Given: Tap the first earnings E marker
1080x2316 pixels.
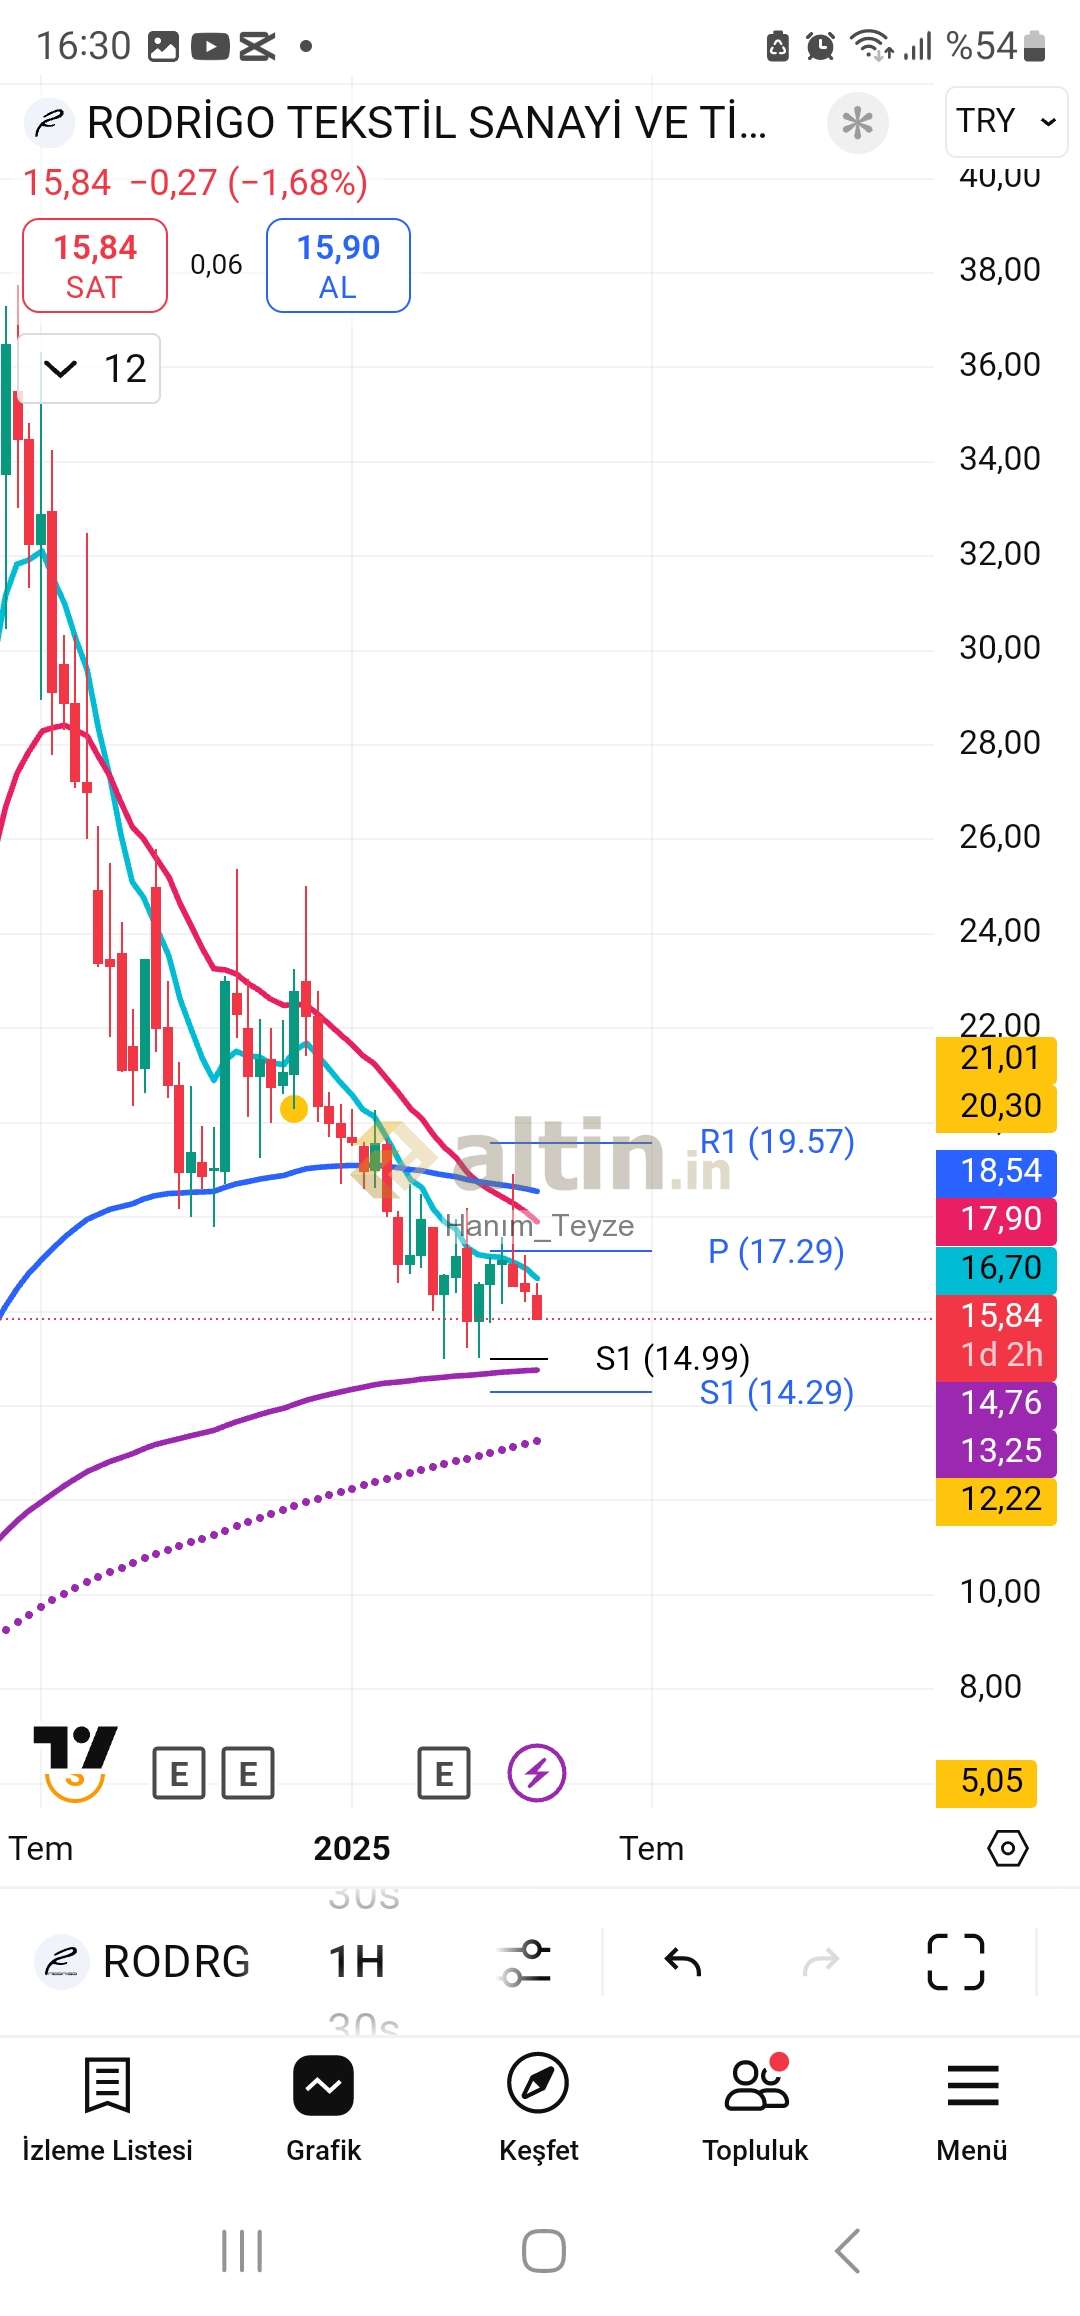Looking at the screenshot, I should 179,1773.
